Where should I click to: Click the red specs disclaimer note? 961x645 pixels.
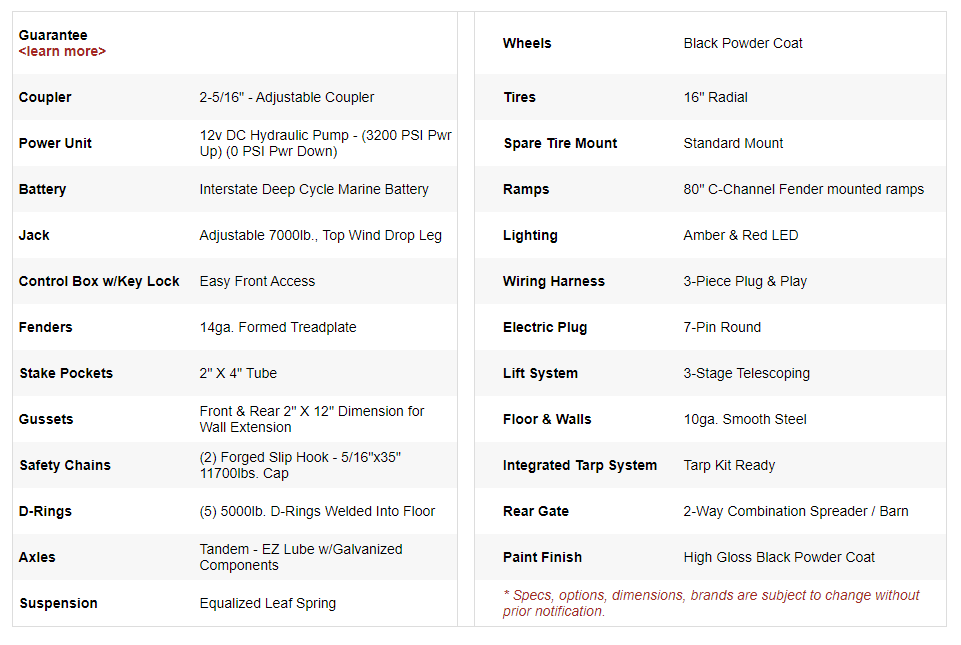pos(711,603)
